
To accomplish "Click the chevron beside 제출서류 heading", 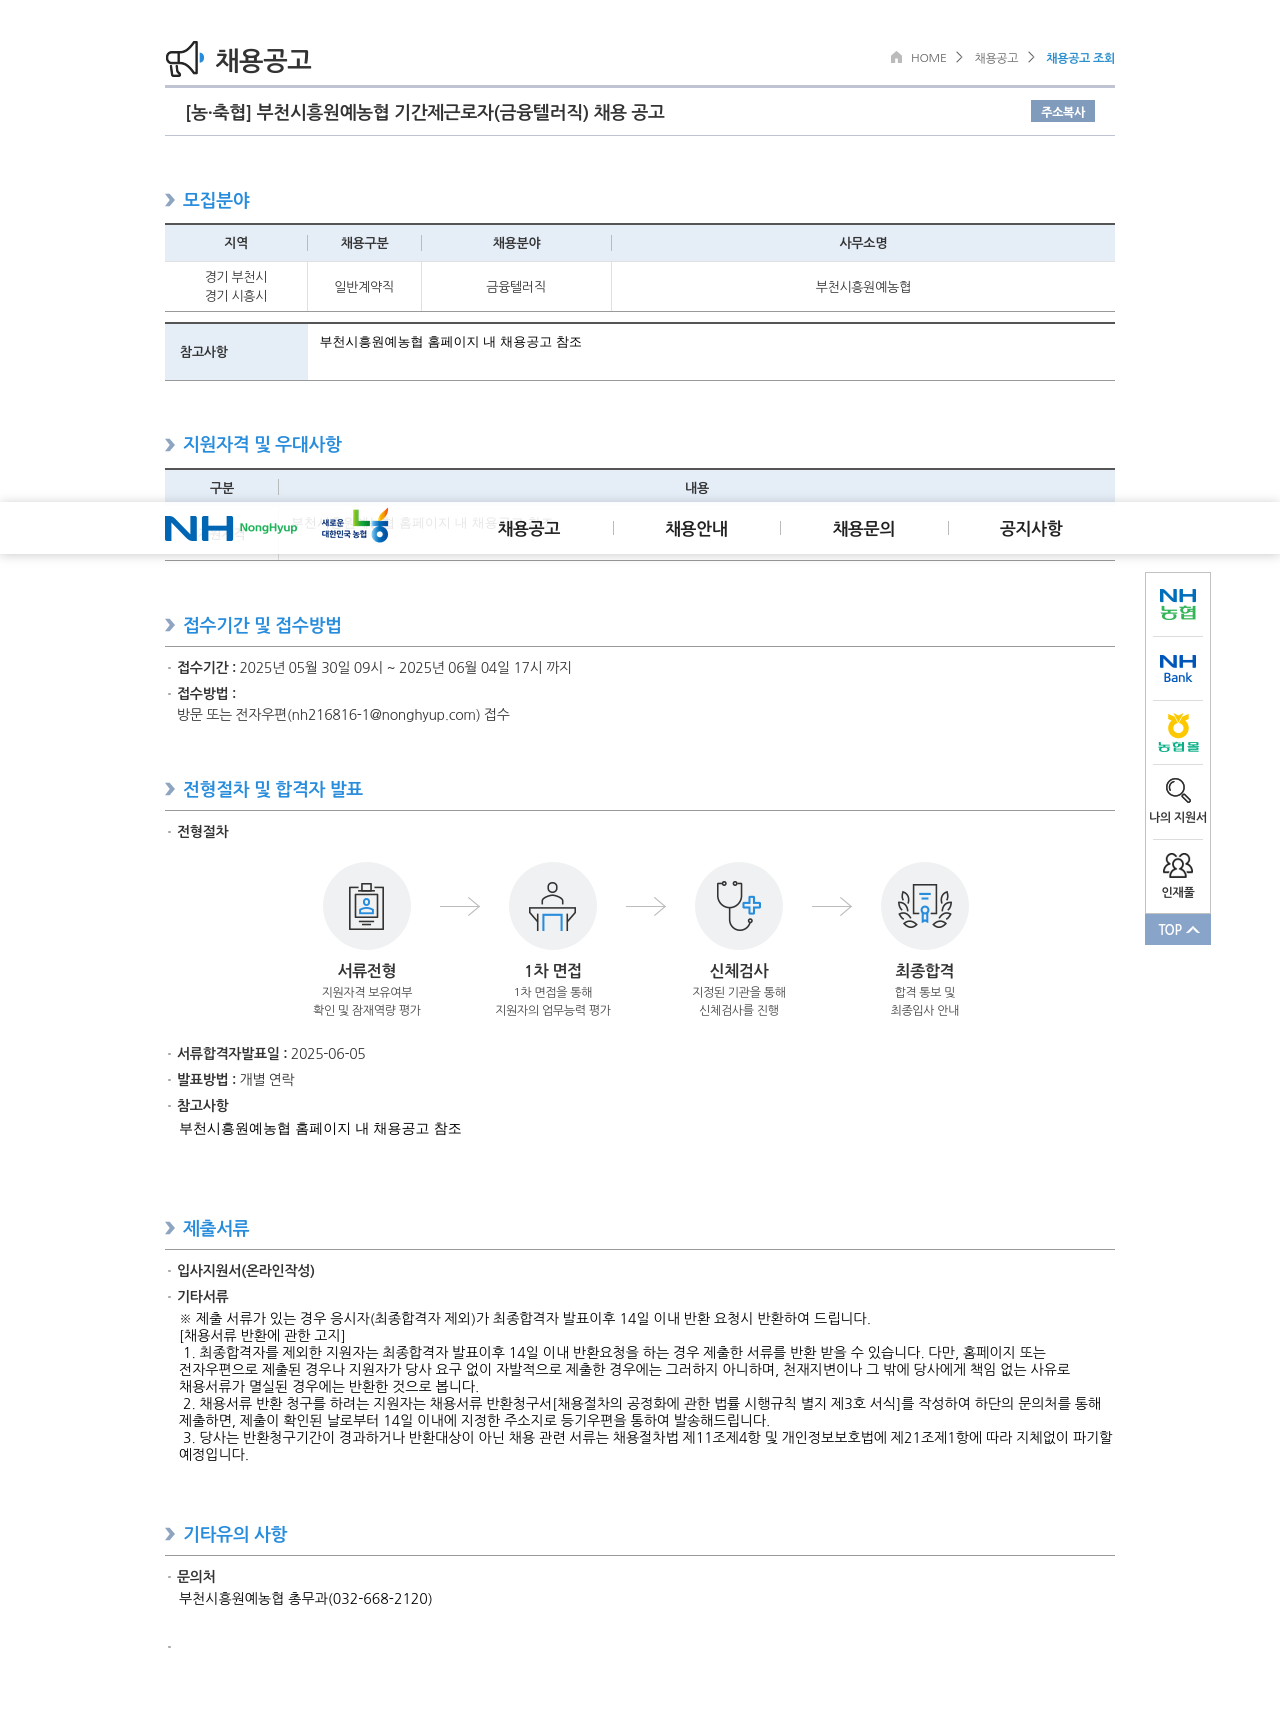I will coord(170,1228).
